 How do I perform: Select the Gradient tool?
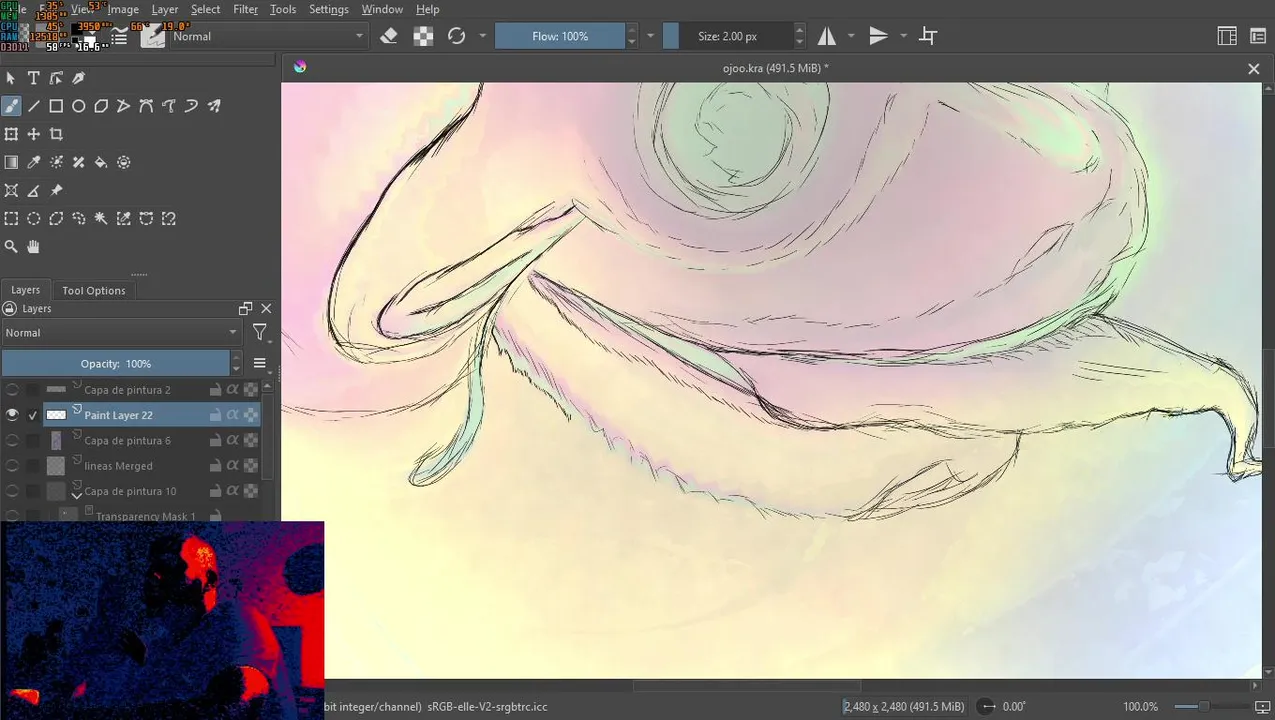pos(11,162)
